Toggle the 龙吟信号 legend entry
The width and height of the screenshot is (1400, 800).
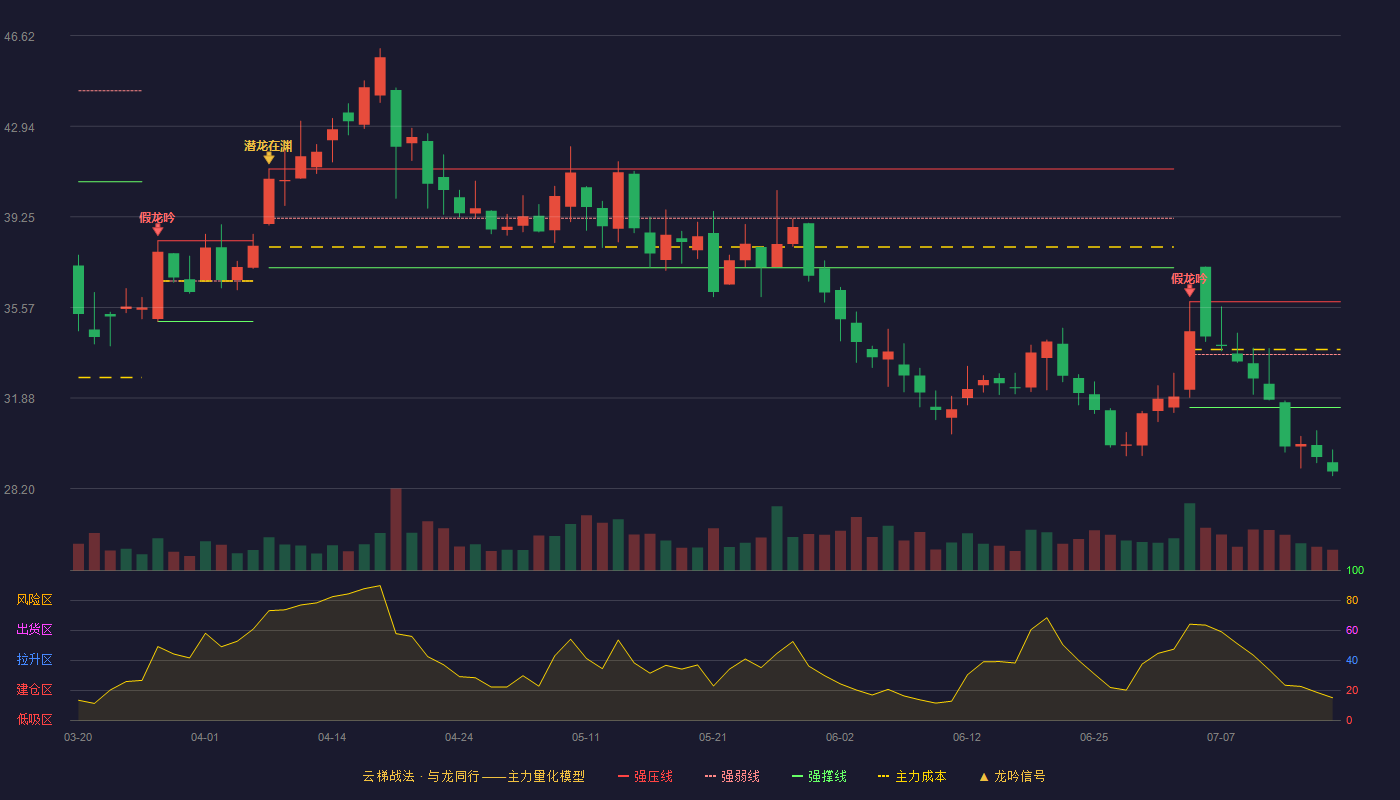[1012, 776]
